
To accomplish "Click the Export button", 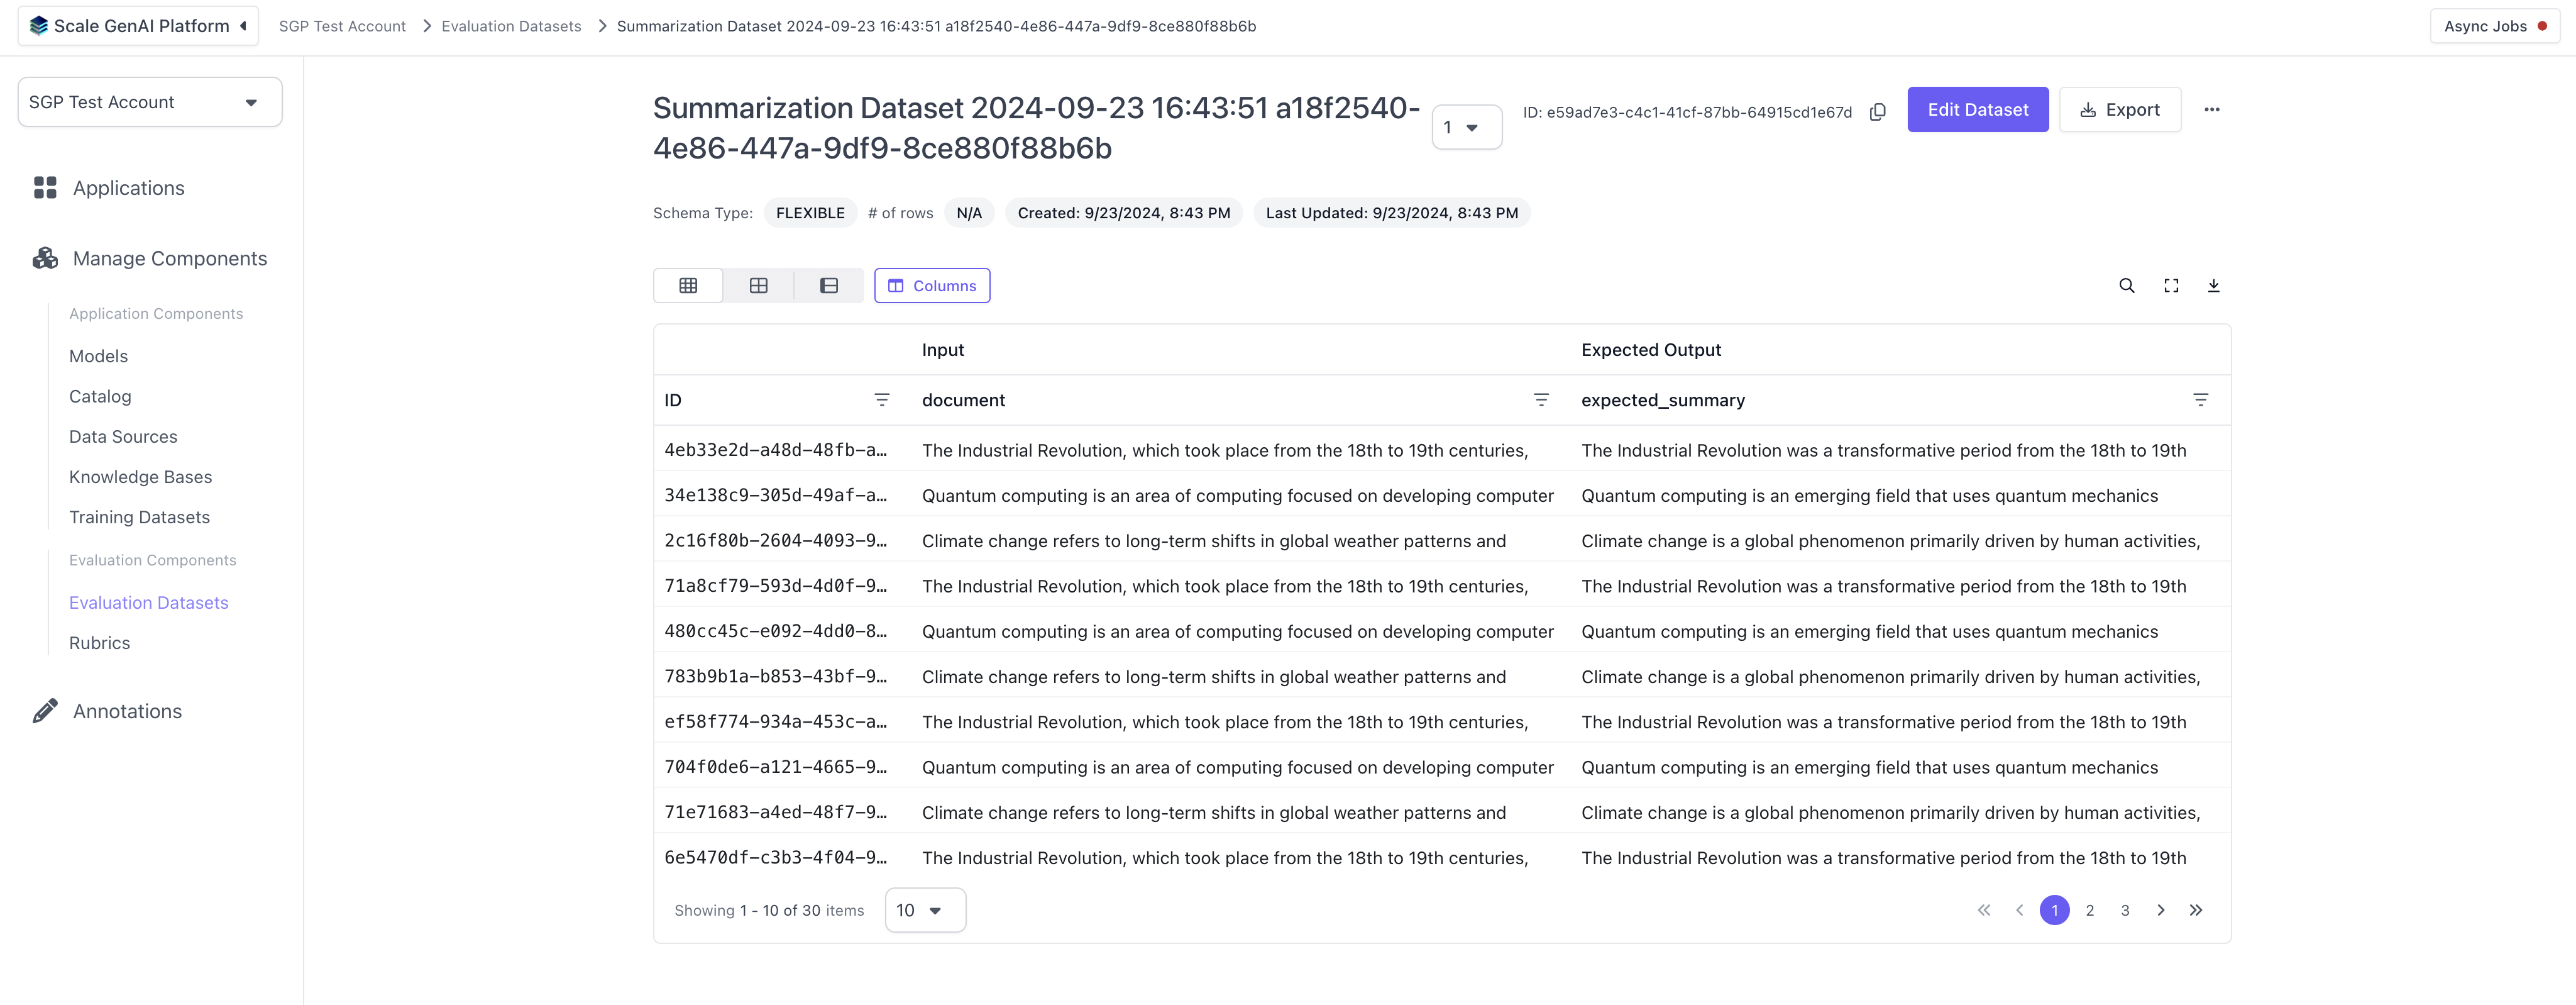I will 2119,110.
